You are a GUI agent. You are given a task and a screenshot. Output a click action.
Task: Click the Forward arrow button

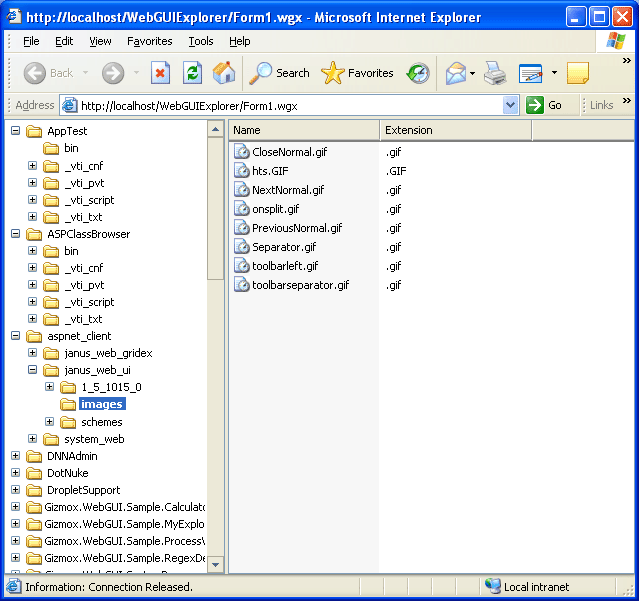click(113, 73)
